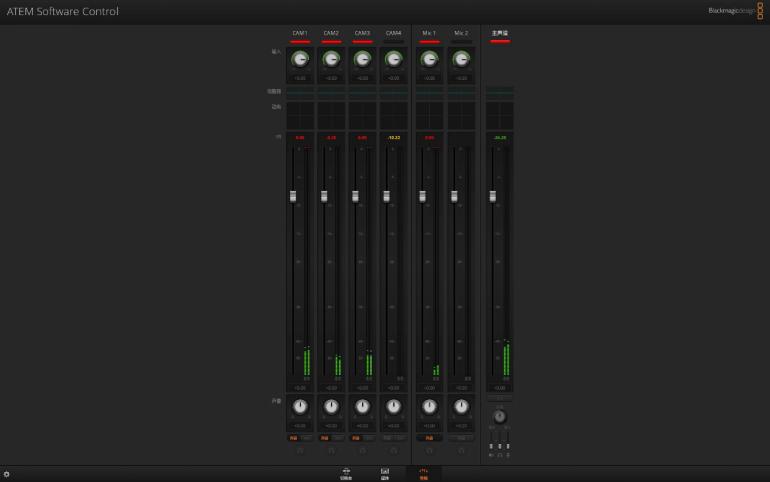Toggle the Mic 1 ON button

click(x=429, y=438)
